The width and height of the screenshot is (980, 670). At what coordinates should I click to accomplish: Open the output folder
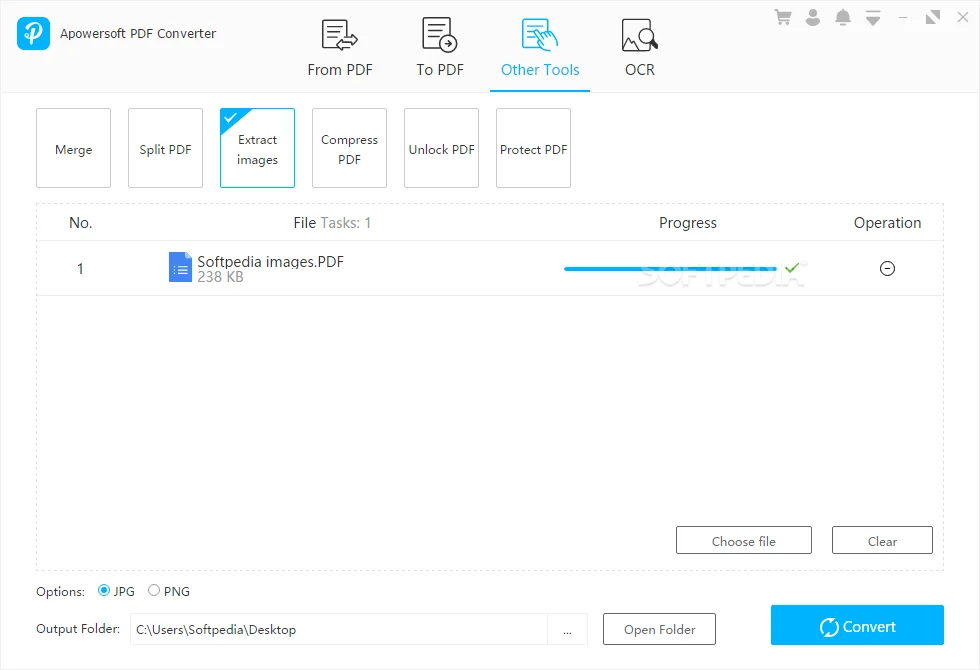(x=659, y=629)
